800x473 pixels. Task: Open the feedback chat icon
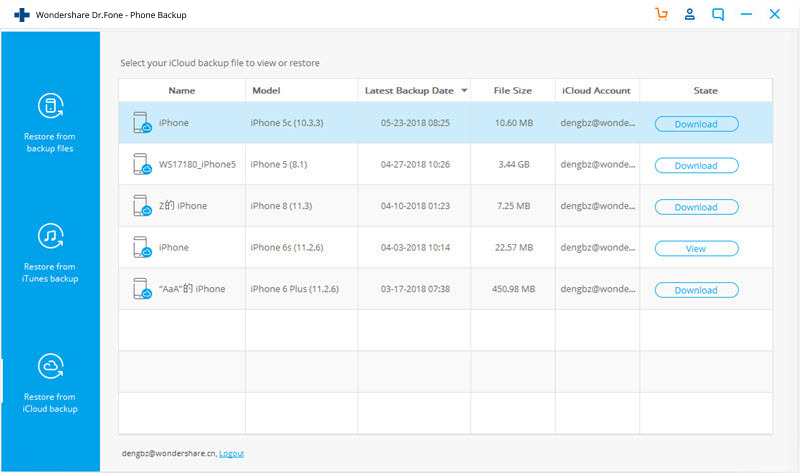(x=718, y=14)
